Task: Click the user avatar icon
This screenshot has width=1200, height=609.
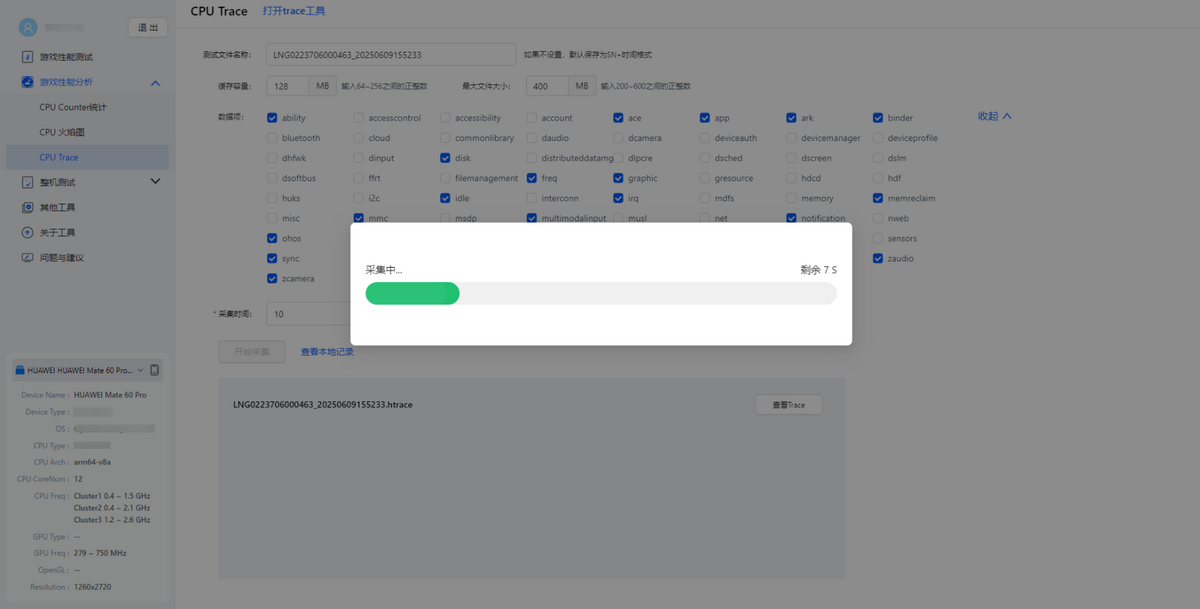Action: point(28,27)
